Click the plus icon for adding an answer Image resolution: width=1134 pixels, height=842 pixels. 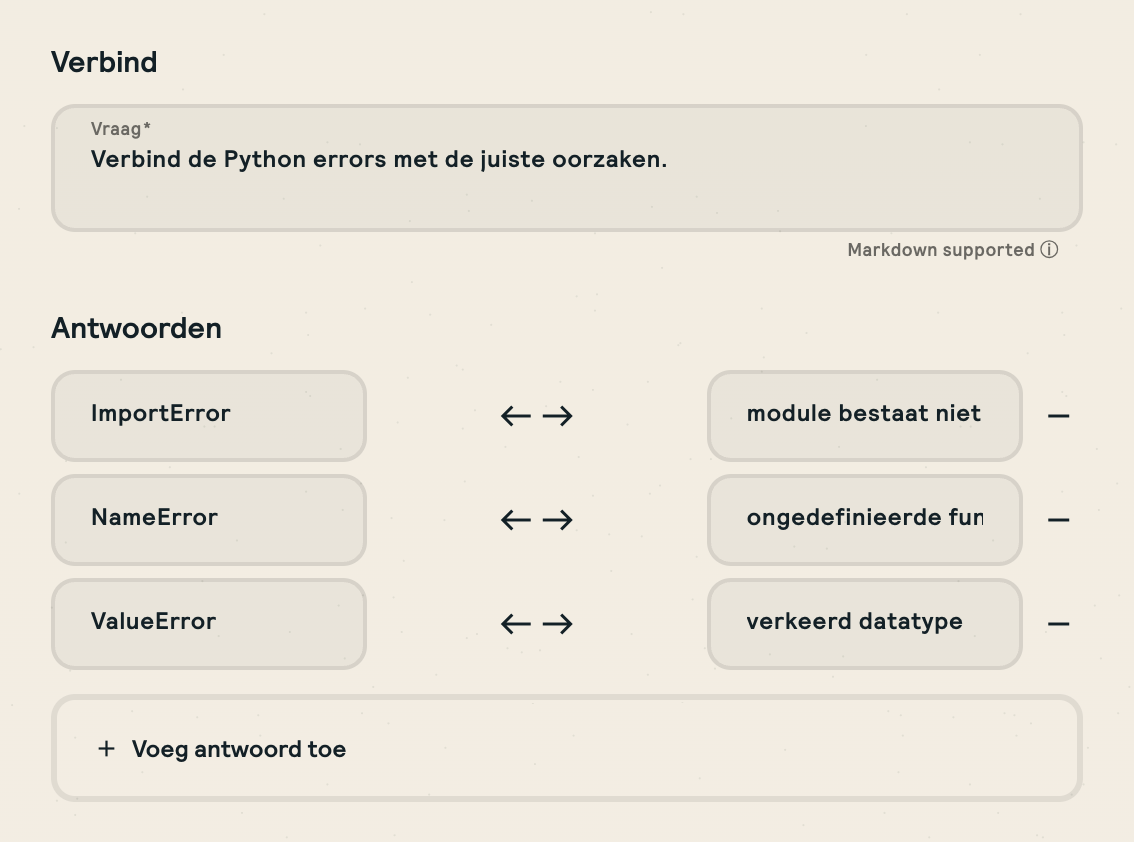pyautogui.click(x=106, y=749)
